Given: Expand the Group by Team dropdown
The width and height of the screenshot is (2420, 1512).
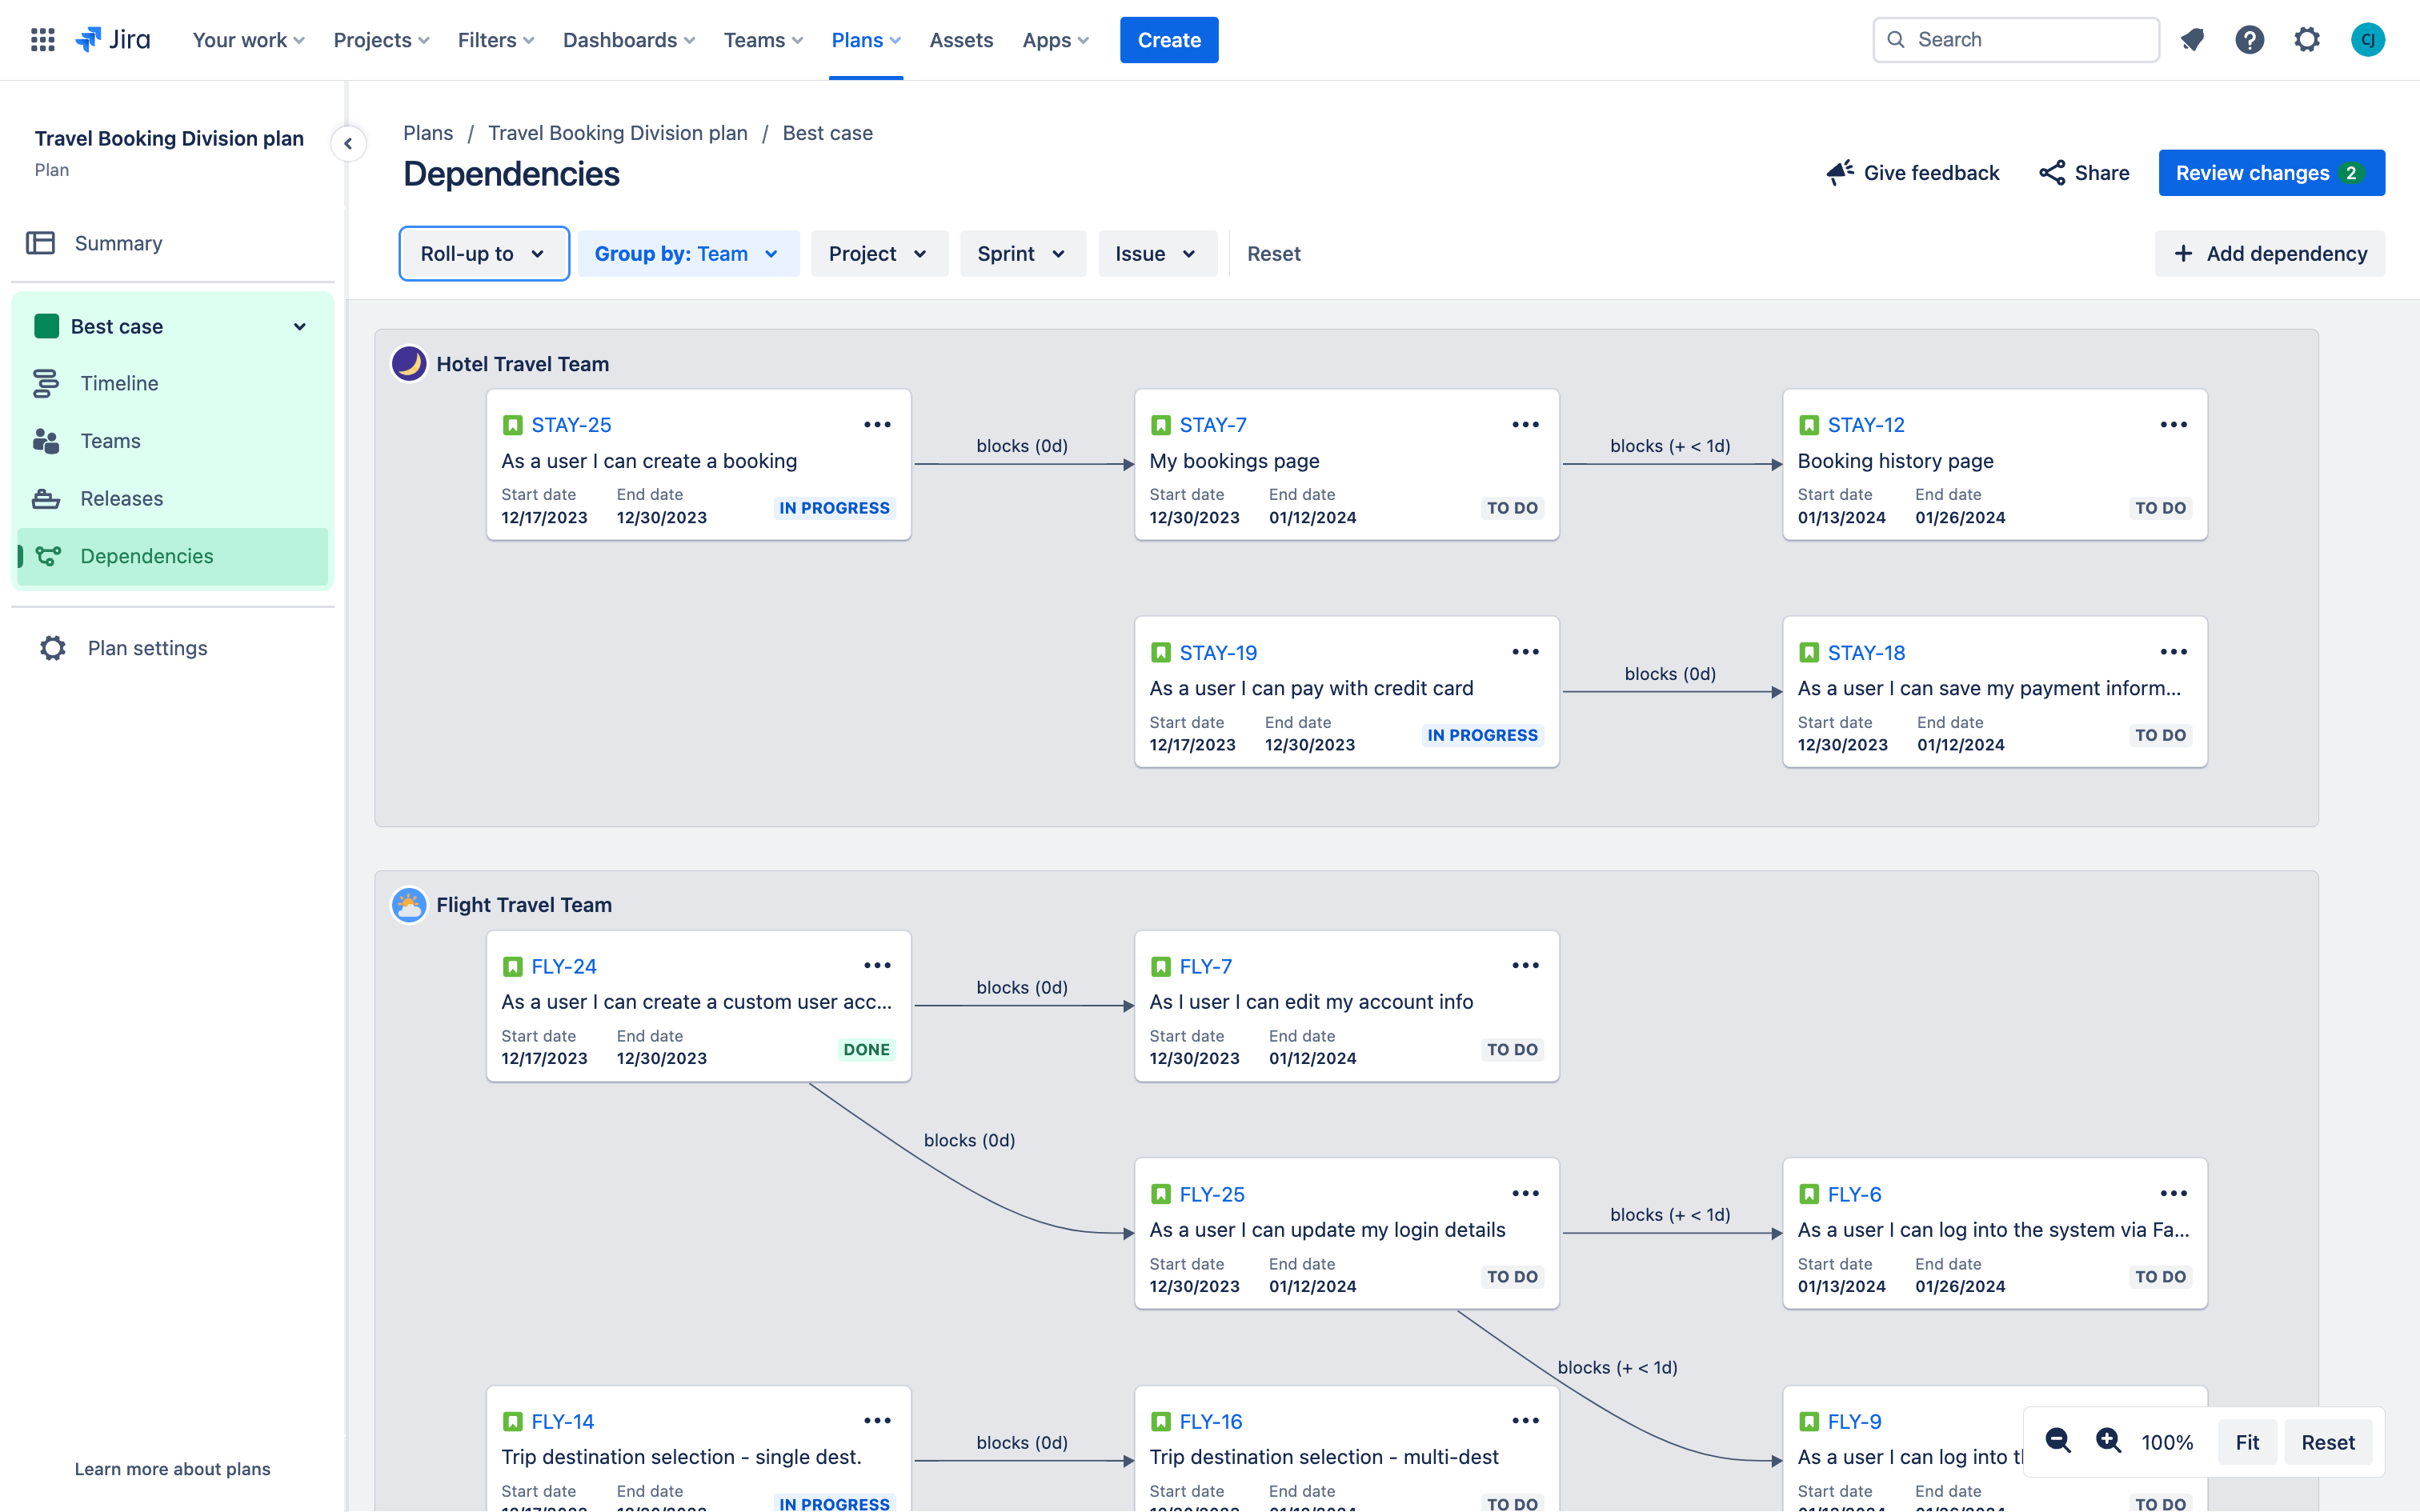Looking at the screenshot, I should pos(685,254).
